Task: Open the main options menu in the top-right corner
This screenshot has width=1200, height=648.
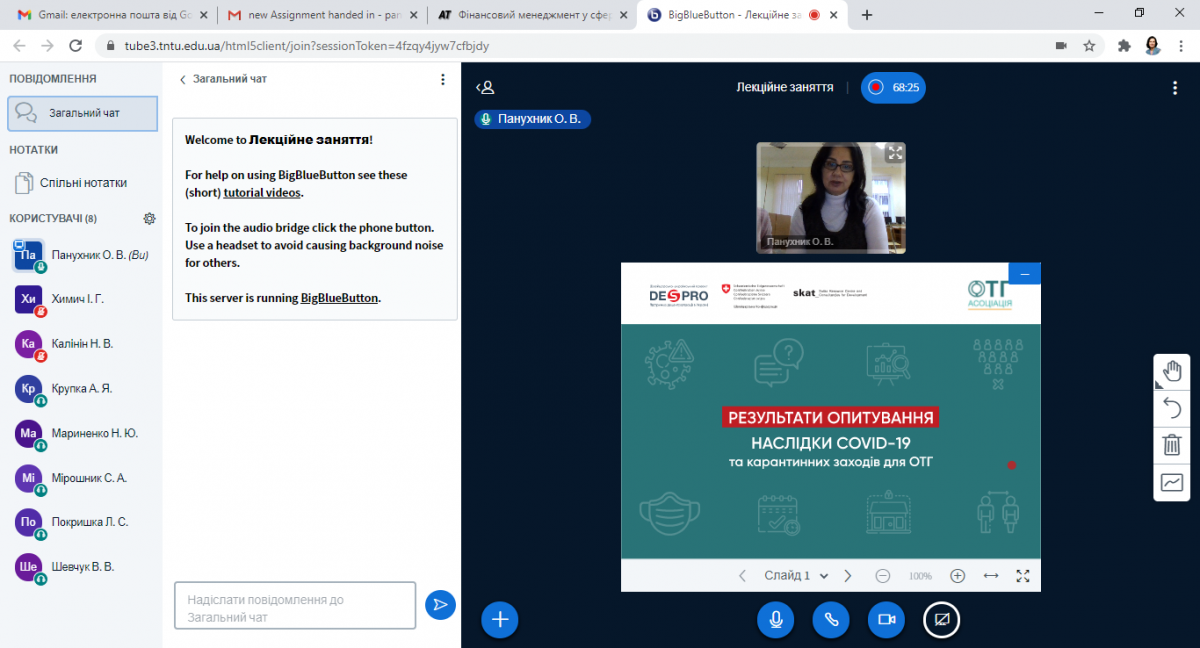Action: click(x=1175, y=88)
